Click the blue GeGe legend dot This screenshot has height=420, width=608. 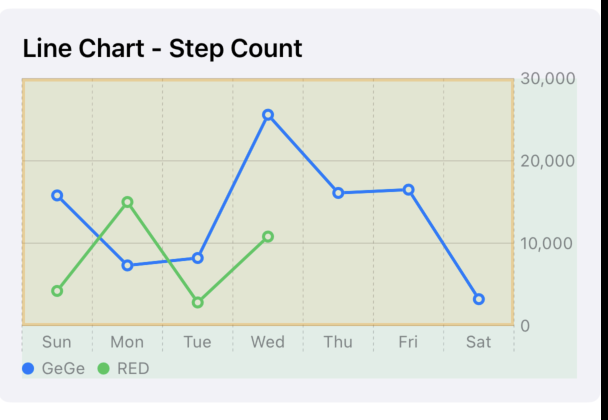click(28, 368)
